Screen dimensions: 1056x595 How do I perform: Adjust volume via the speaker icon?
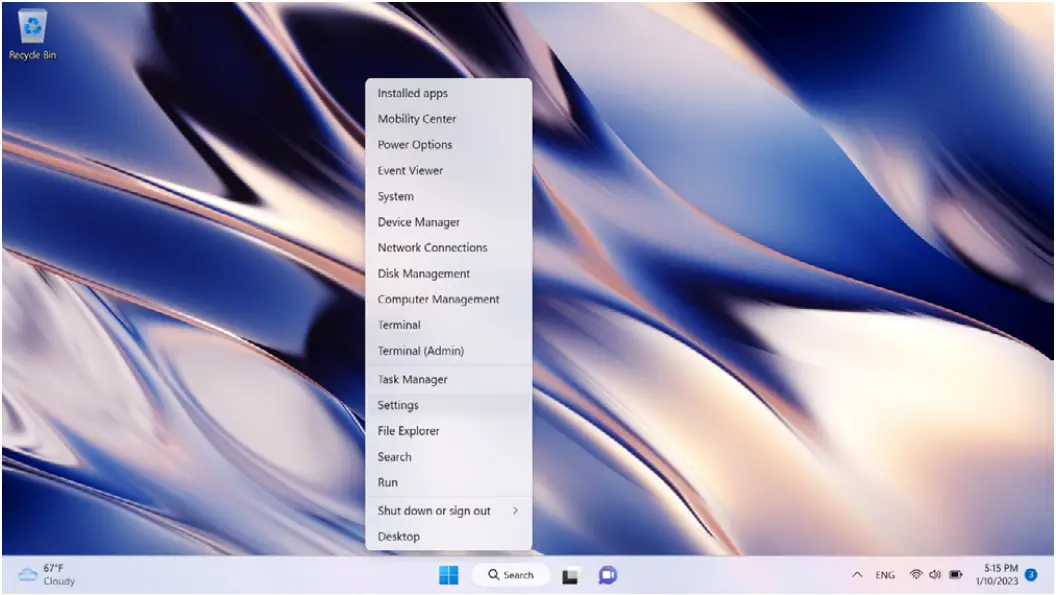click(936, 575)
